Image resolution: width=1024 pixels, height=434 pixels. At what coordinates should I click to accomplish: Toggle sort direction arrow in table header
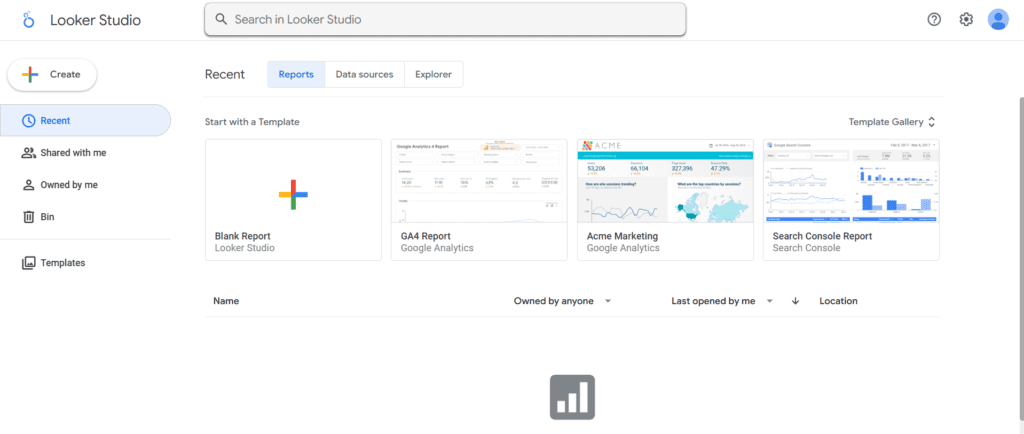(796, 301)
